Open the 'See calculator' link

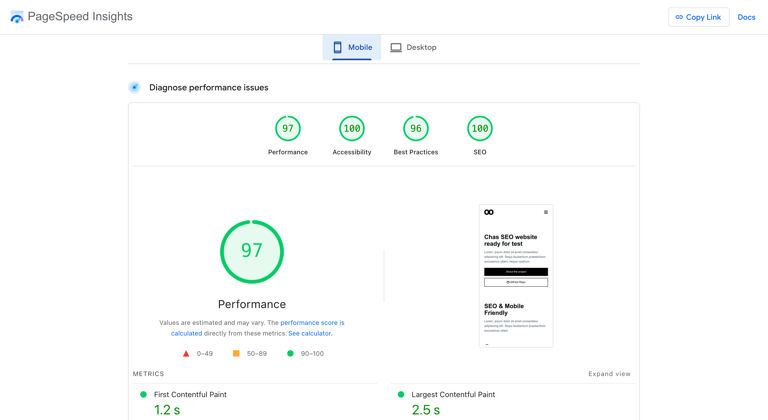(x=310, y=333)
